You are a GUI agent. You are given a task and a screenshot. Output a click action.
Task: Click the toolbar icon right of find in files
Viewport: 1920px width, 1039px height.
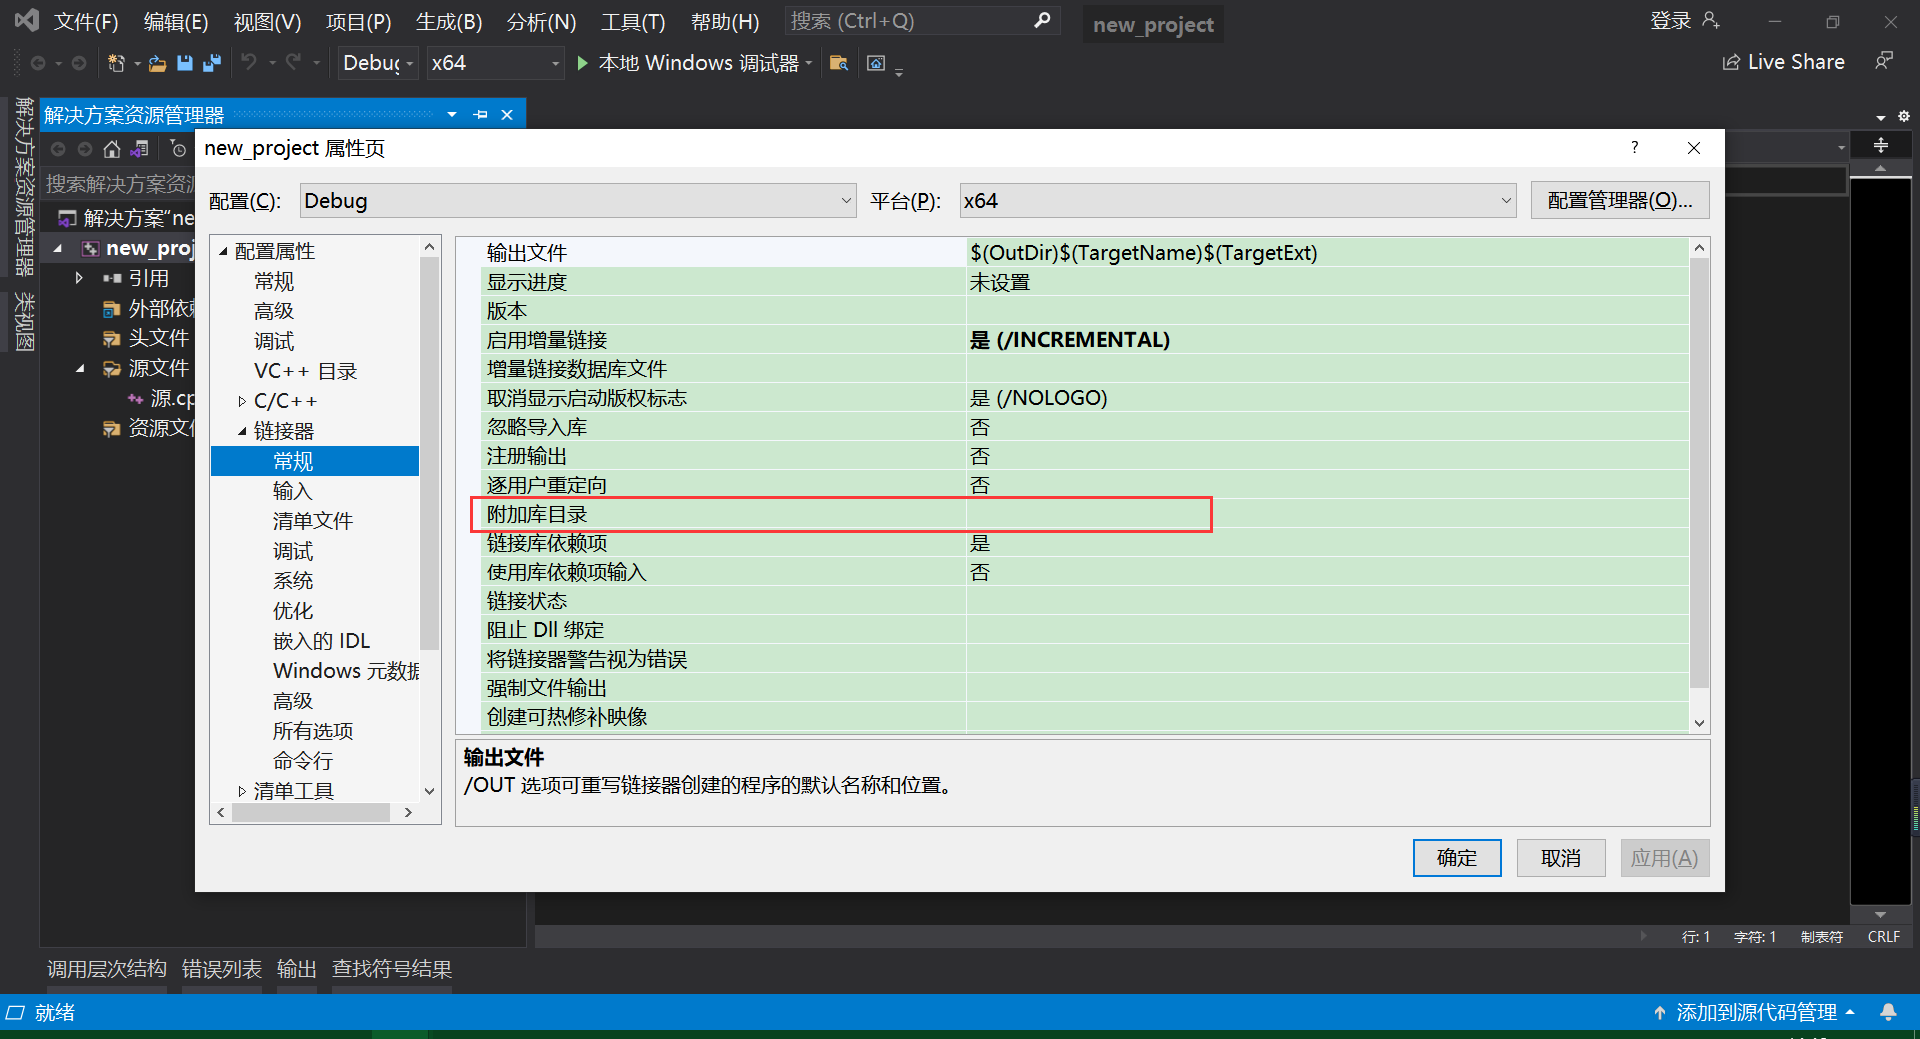[876, 63]
